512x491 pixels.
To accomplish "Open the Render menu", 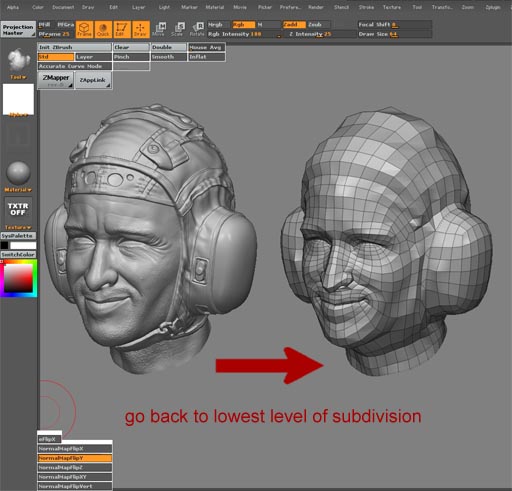I will click(316, 7).
